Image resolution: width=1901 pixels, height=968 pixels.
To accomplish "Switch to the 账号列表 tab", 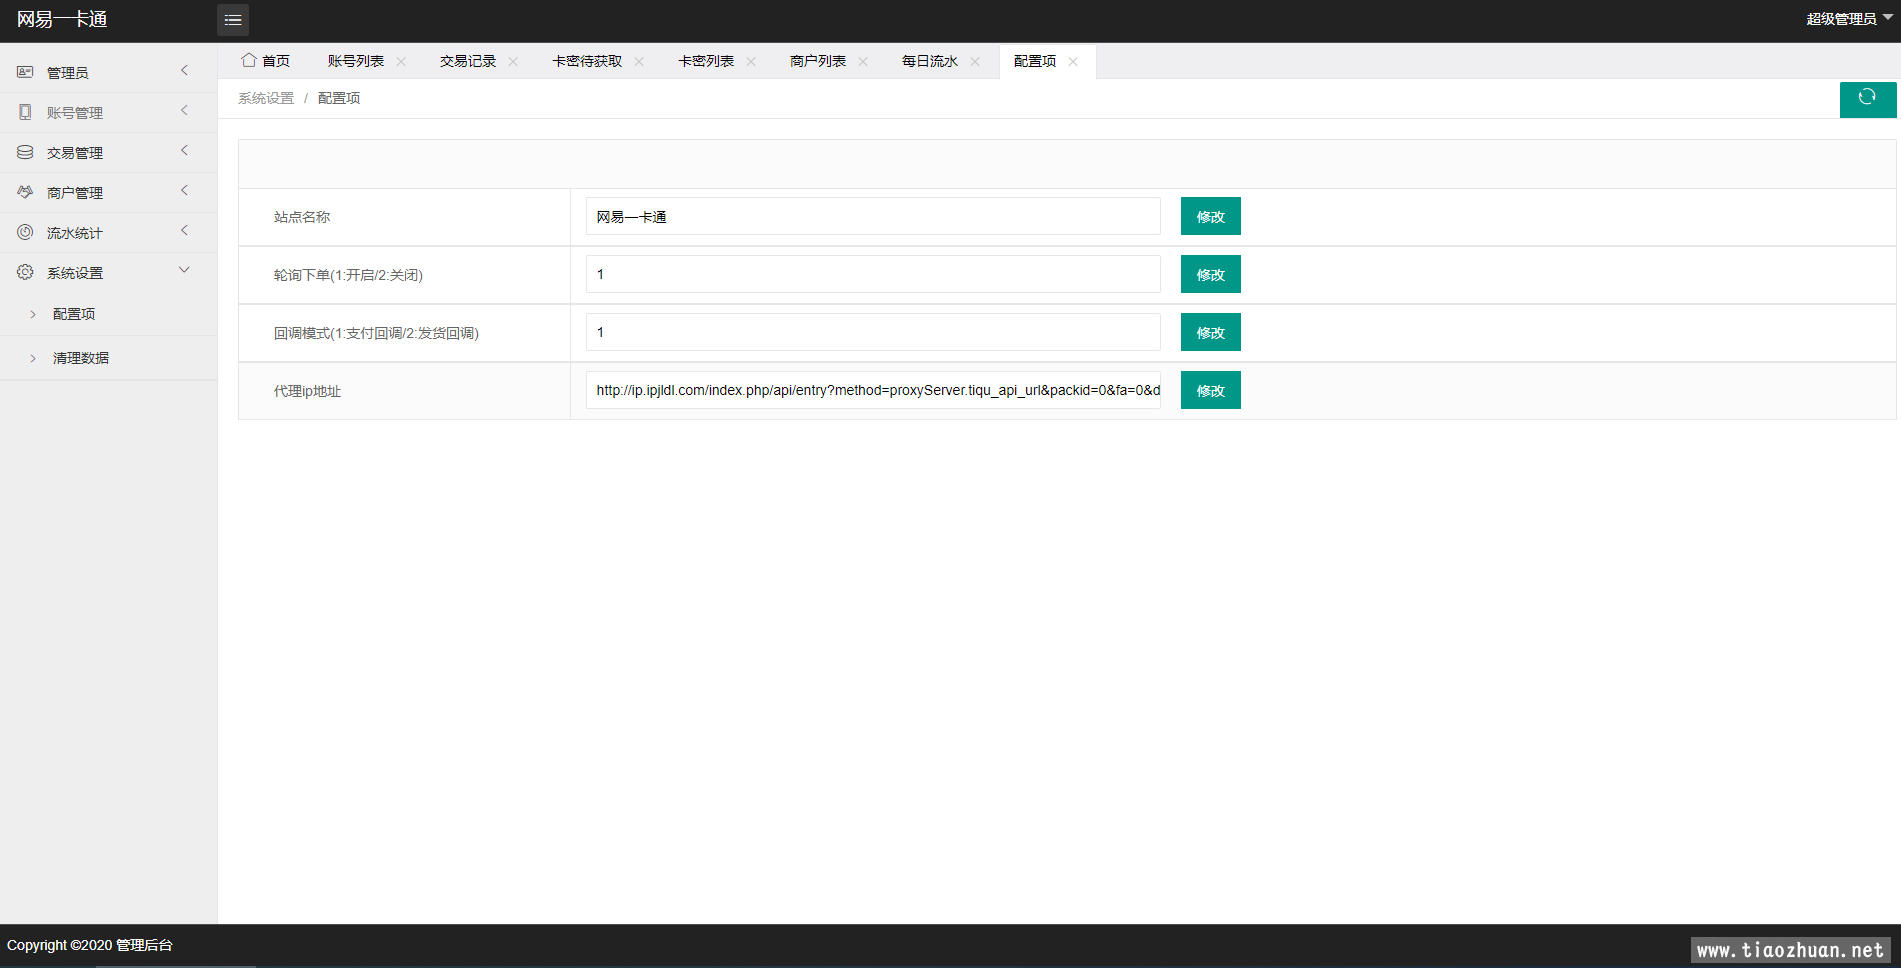I will [356, 61].
